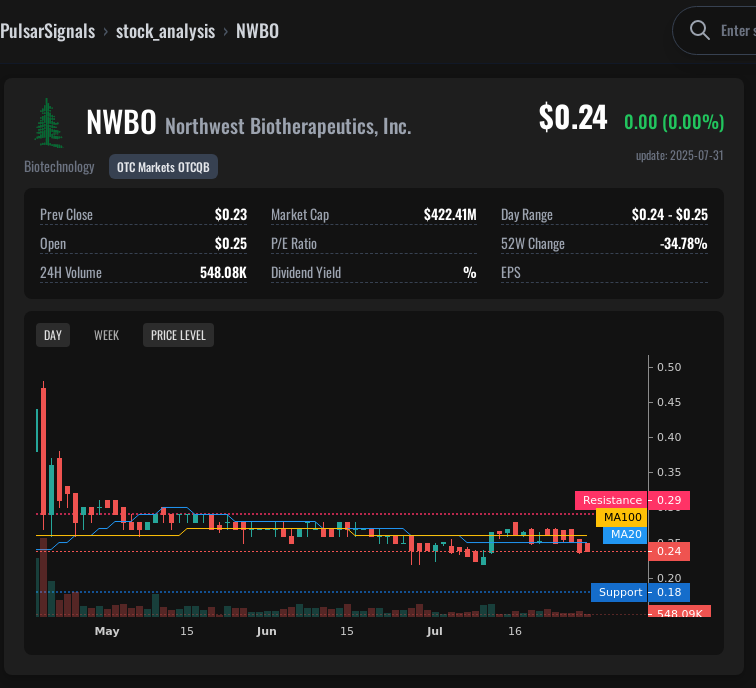The width and height of the screenshot is (756, 688).
Task: Click the NWBO breadcrumb item
Action: [257, 31]
